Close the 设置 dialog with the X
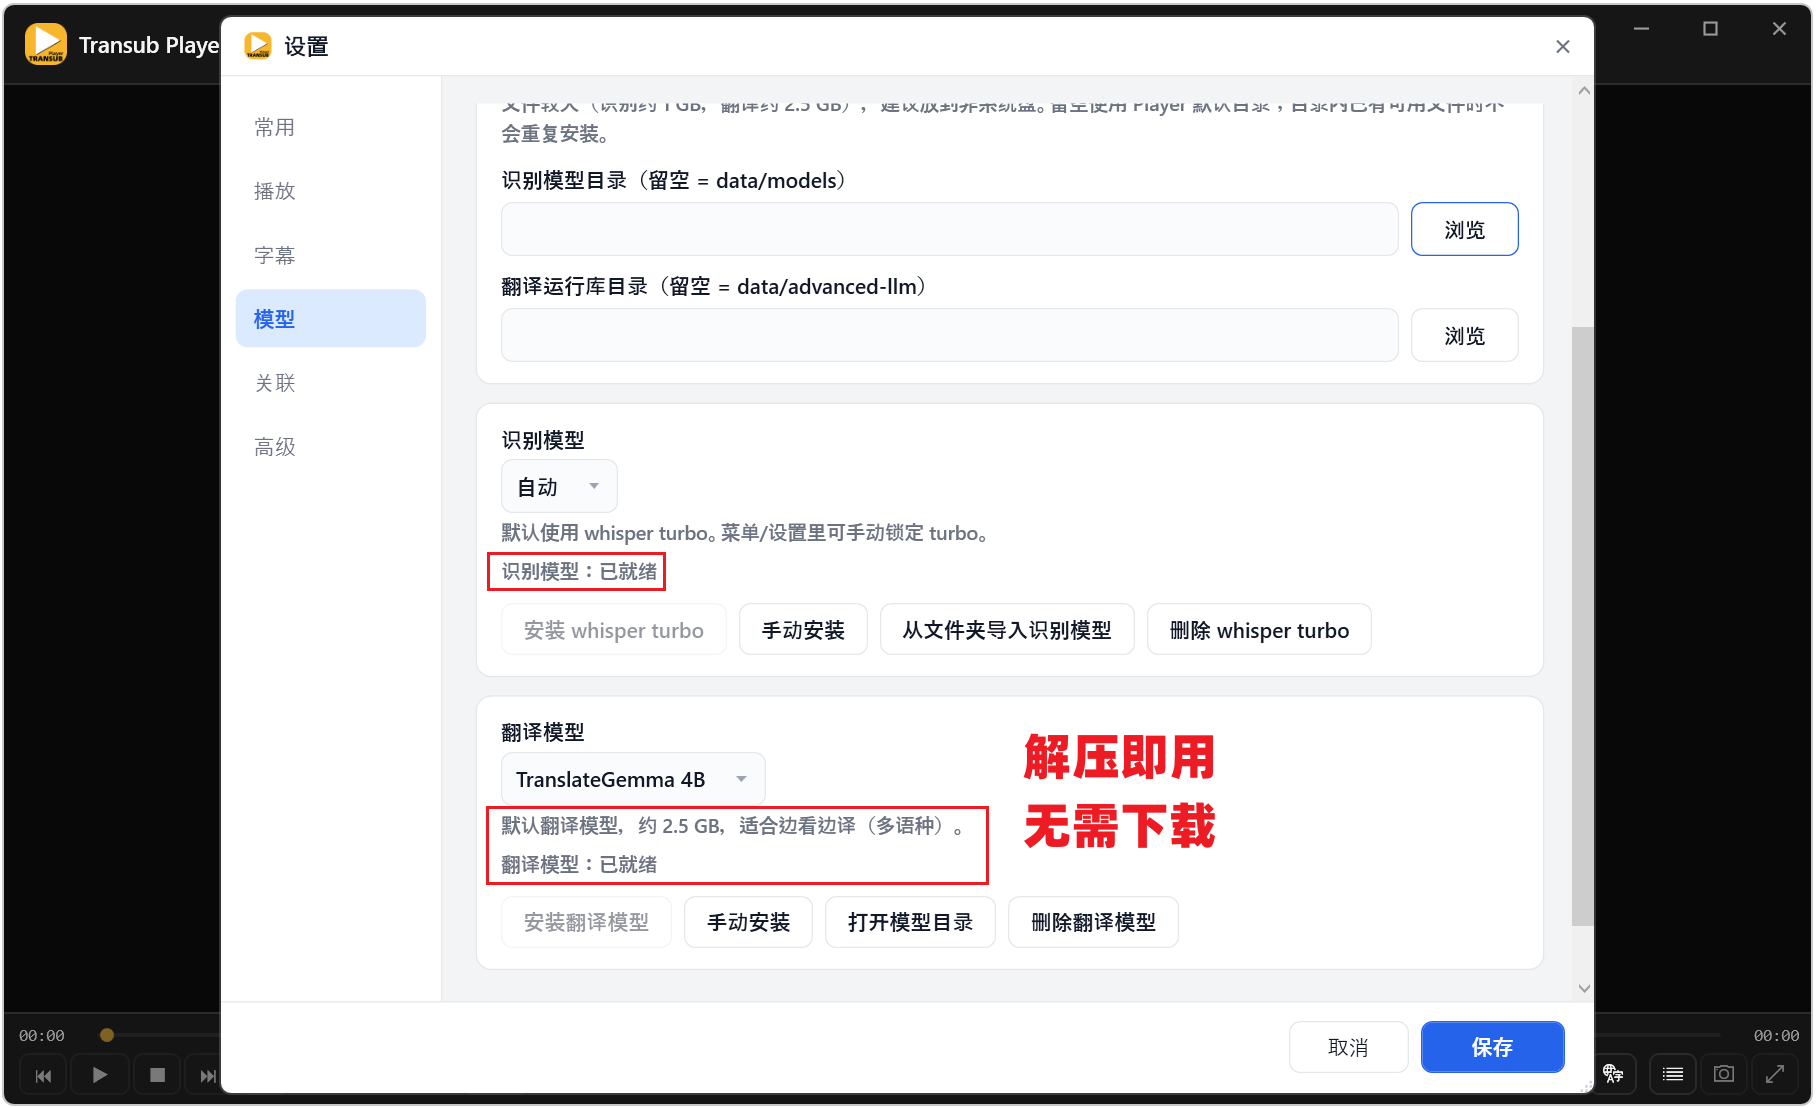 tap(1563, 47)
